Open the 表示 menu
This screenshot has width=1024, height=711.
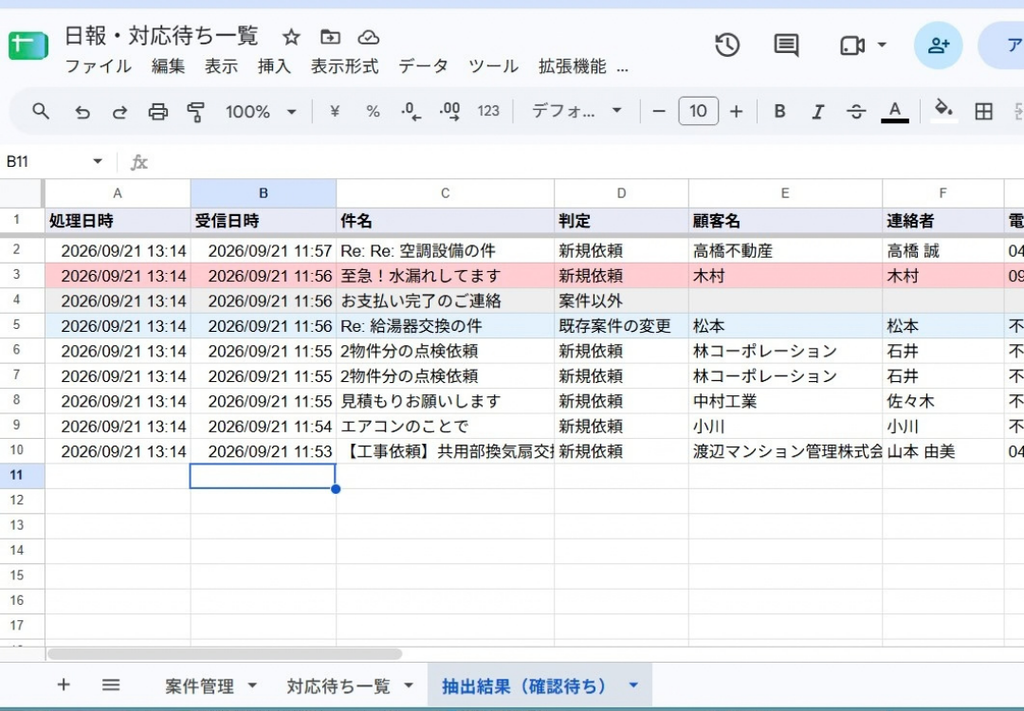coord(221,67)
